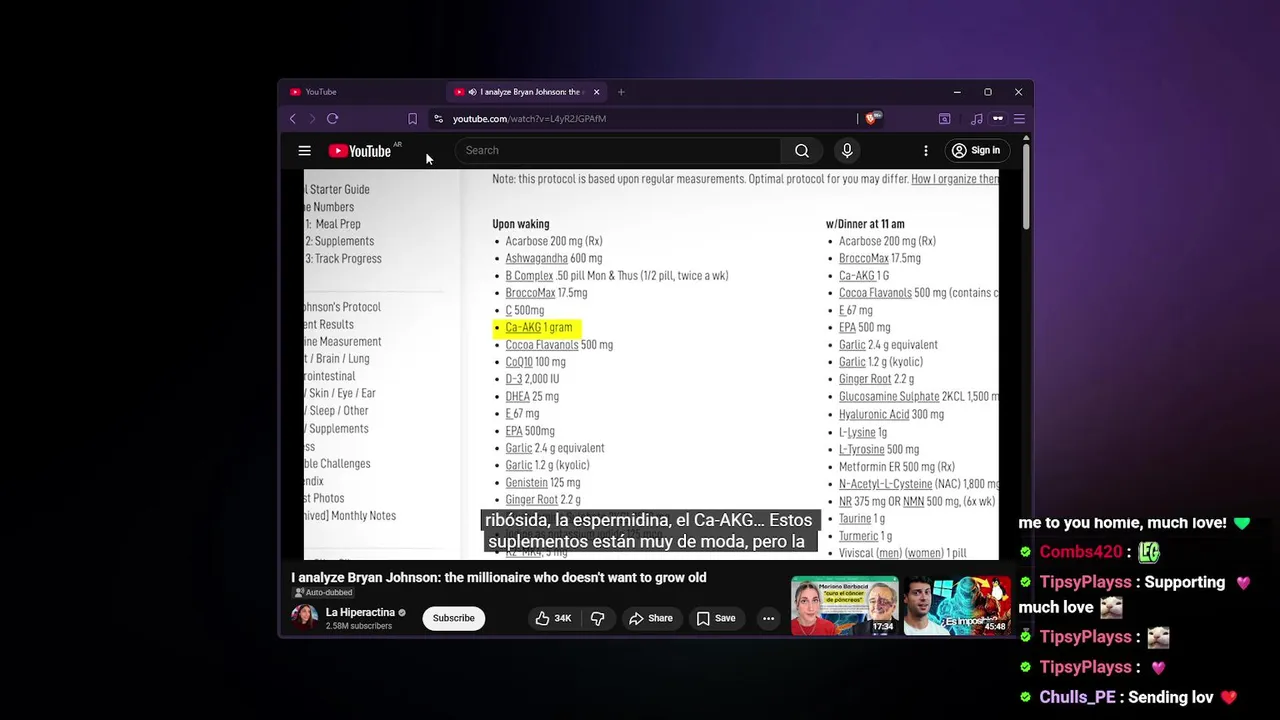Viewport: 1280px width, 720px height.
Task: Click 'CoQ10 100 mg' entry
Action: [x=535, y=362]
